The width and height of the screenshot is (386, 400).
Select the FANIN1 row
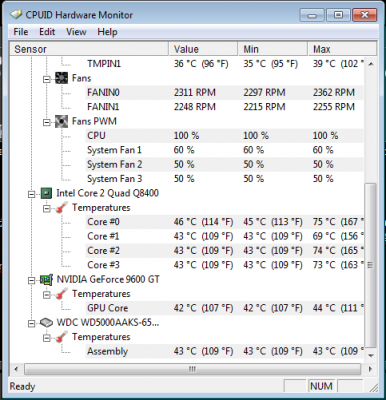click(225, 107)
